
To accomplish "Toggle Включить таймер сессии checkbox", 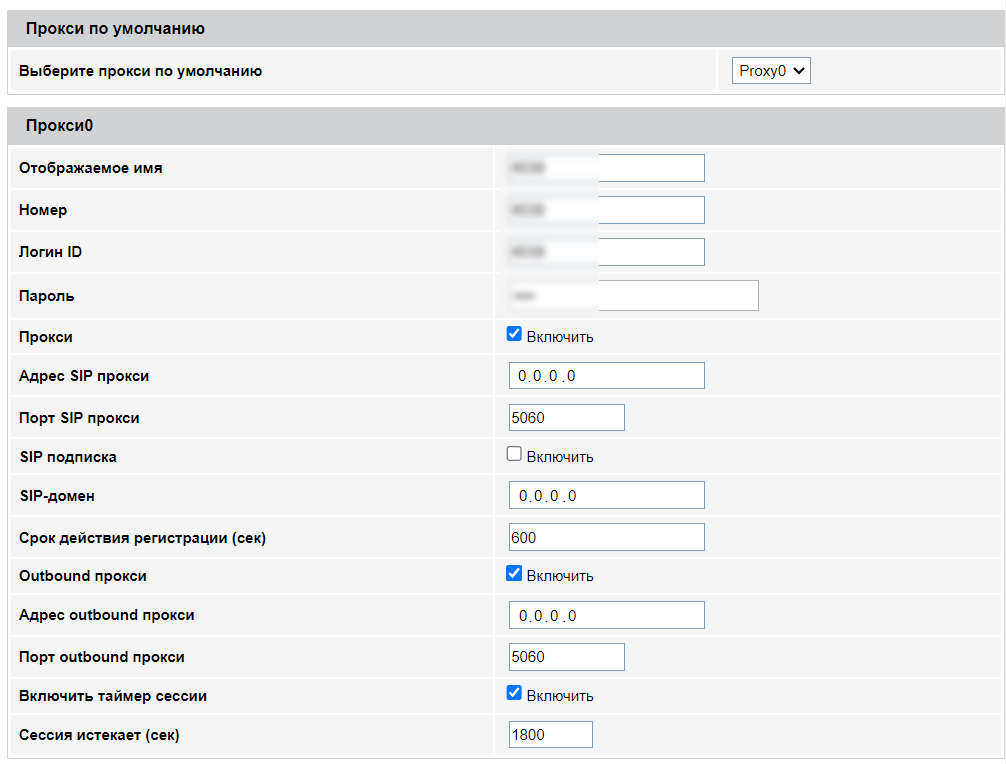I will (x=514, y=693).
